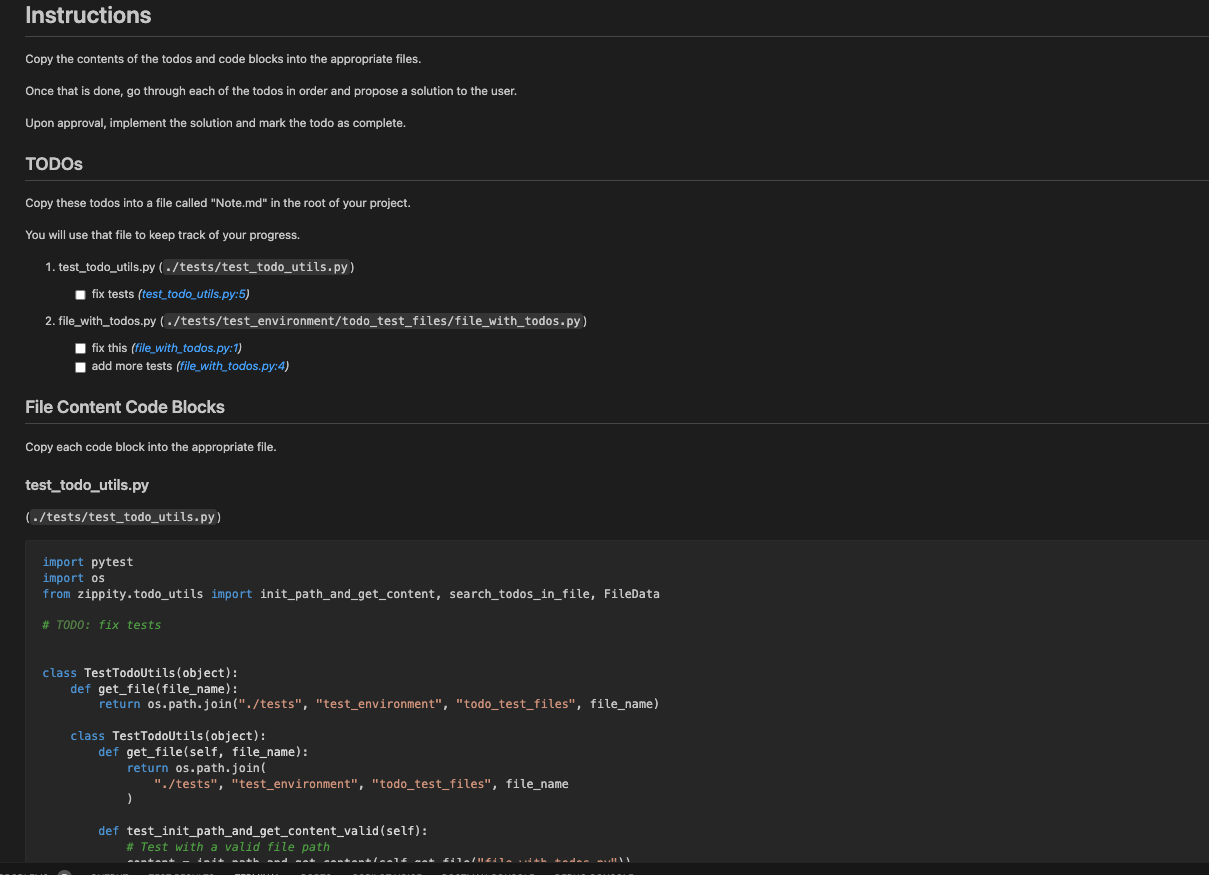
Task: Click the TODOs heading
Action: [x=54, y=163]
